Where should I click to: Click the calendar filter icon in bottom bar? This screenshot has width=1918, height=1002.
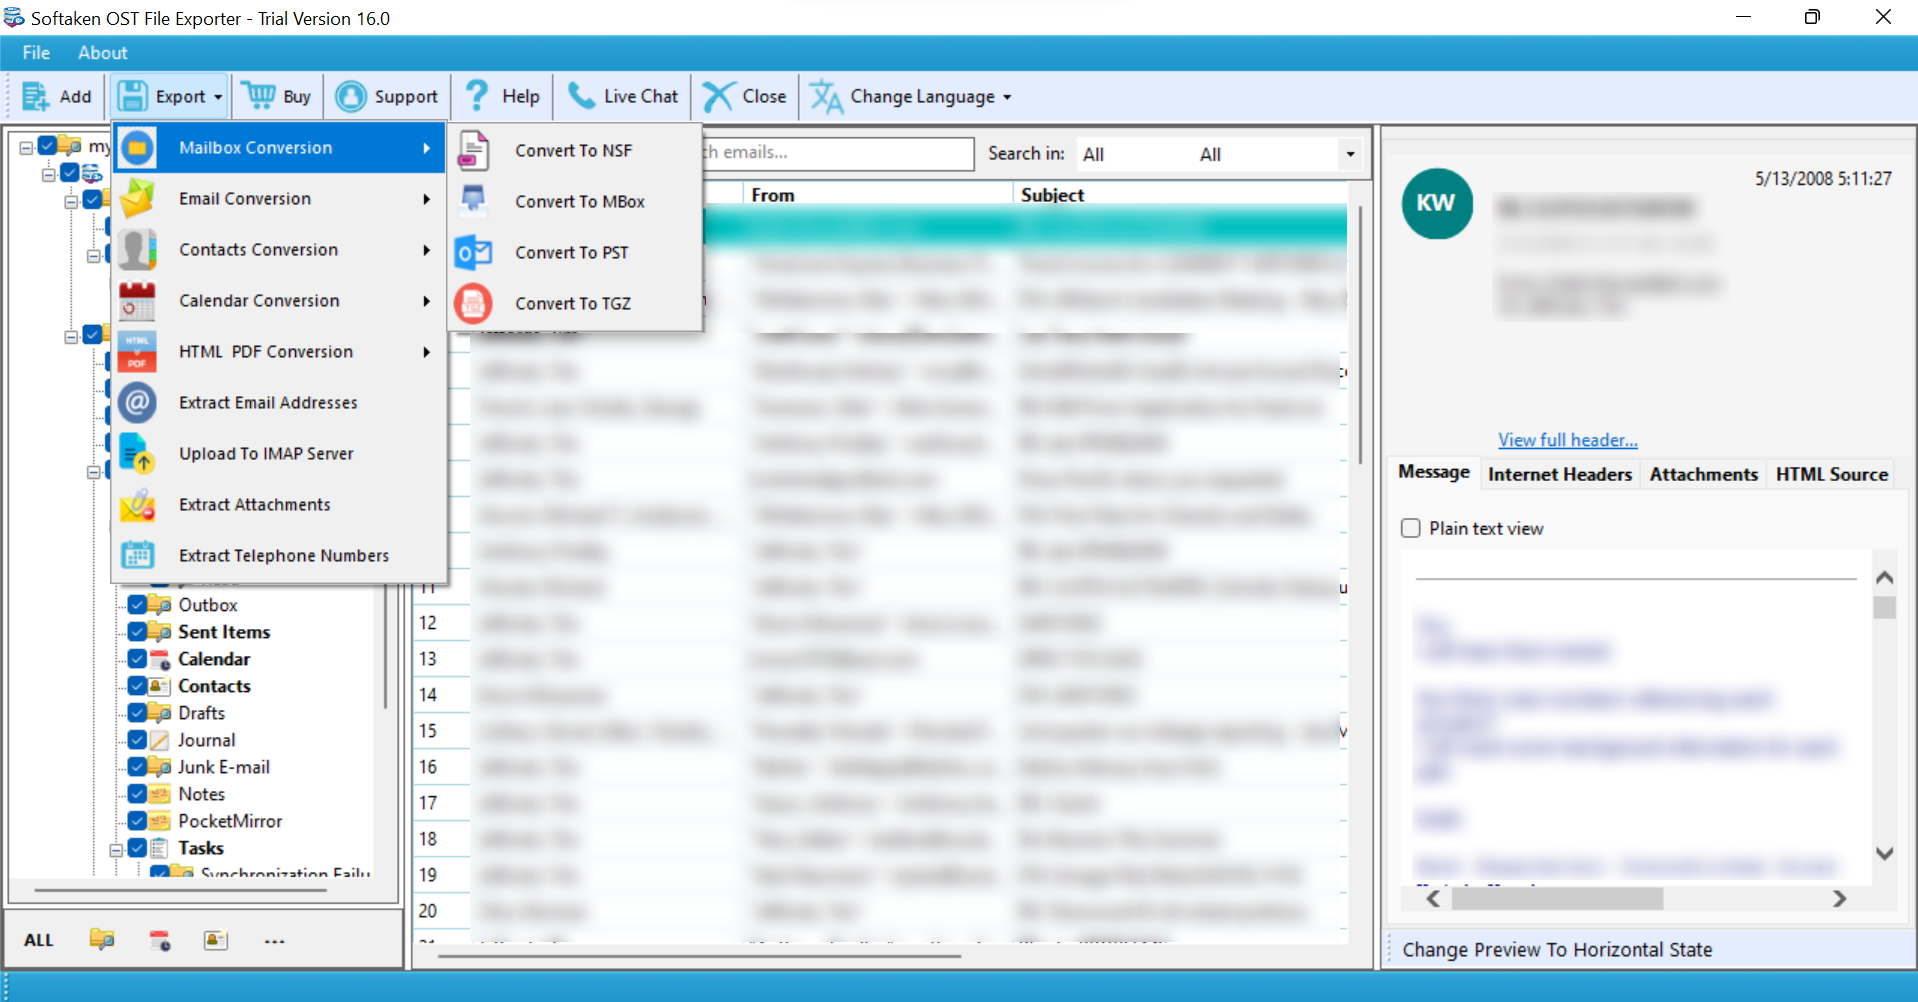click(x=160, y=940)
